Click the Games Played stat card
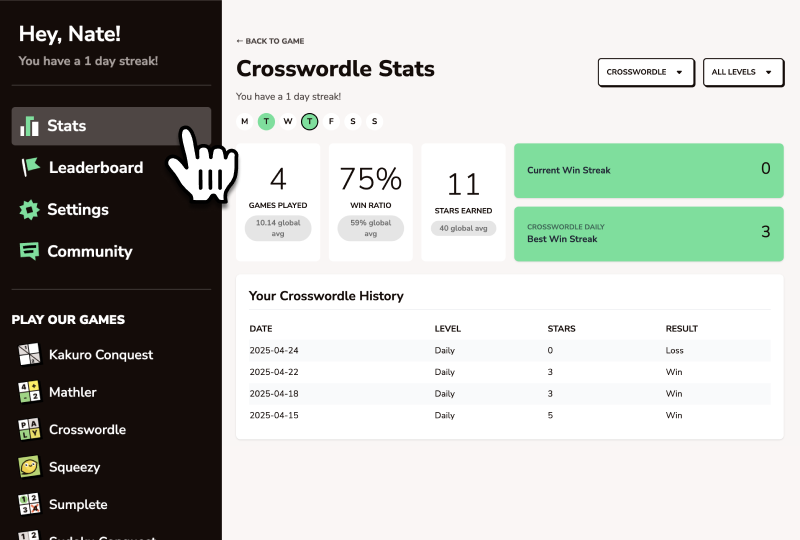The width and height of the screenshot is (800, 540). point(278,202)
